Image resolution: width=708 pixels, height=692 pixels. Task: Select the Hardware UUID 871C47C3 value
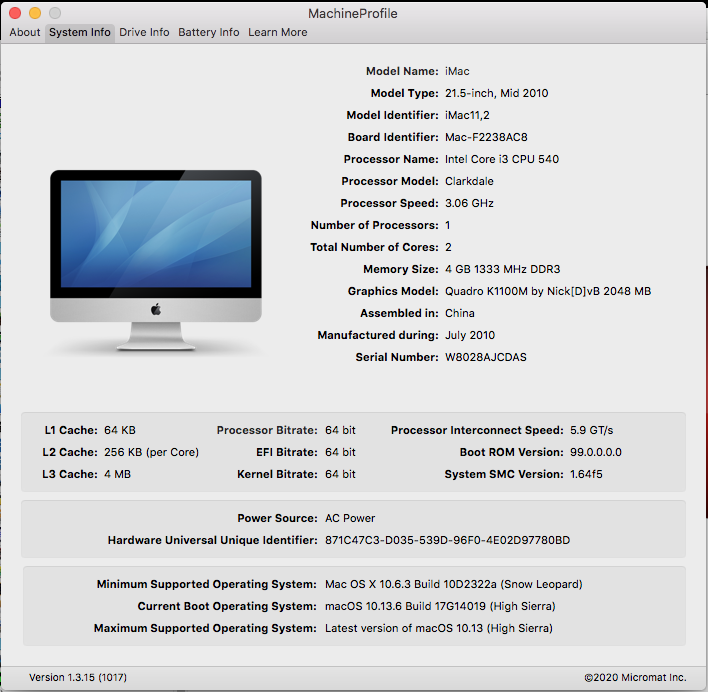pyautogui.click(x=447, y=540)
